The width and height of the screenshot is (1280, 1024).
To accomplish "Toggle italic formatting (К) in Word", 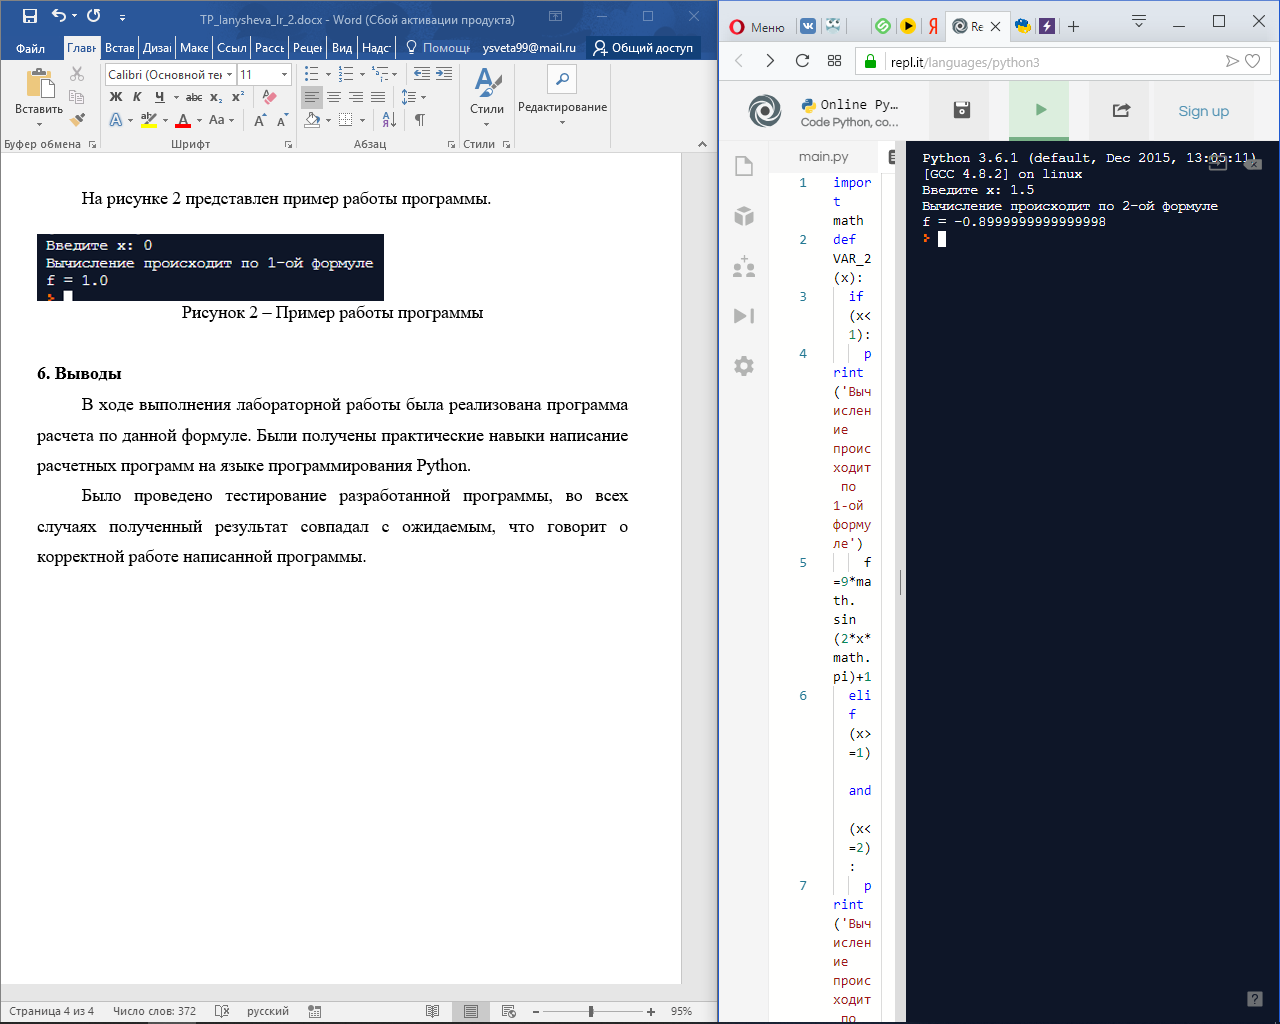I will pyautogui.click(x=137, y=97).
